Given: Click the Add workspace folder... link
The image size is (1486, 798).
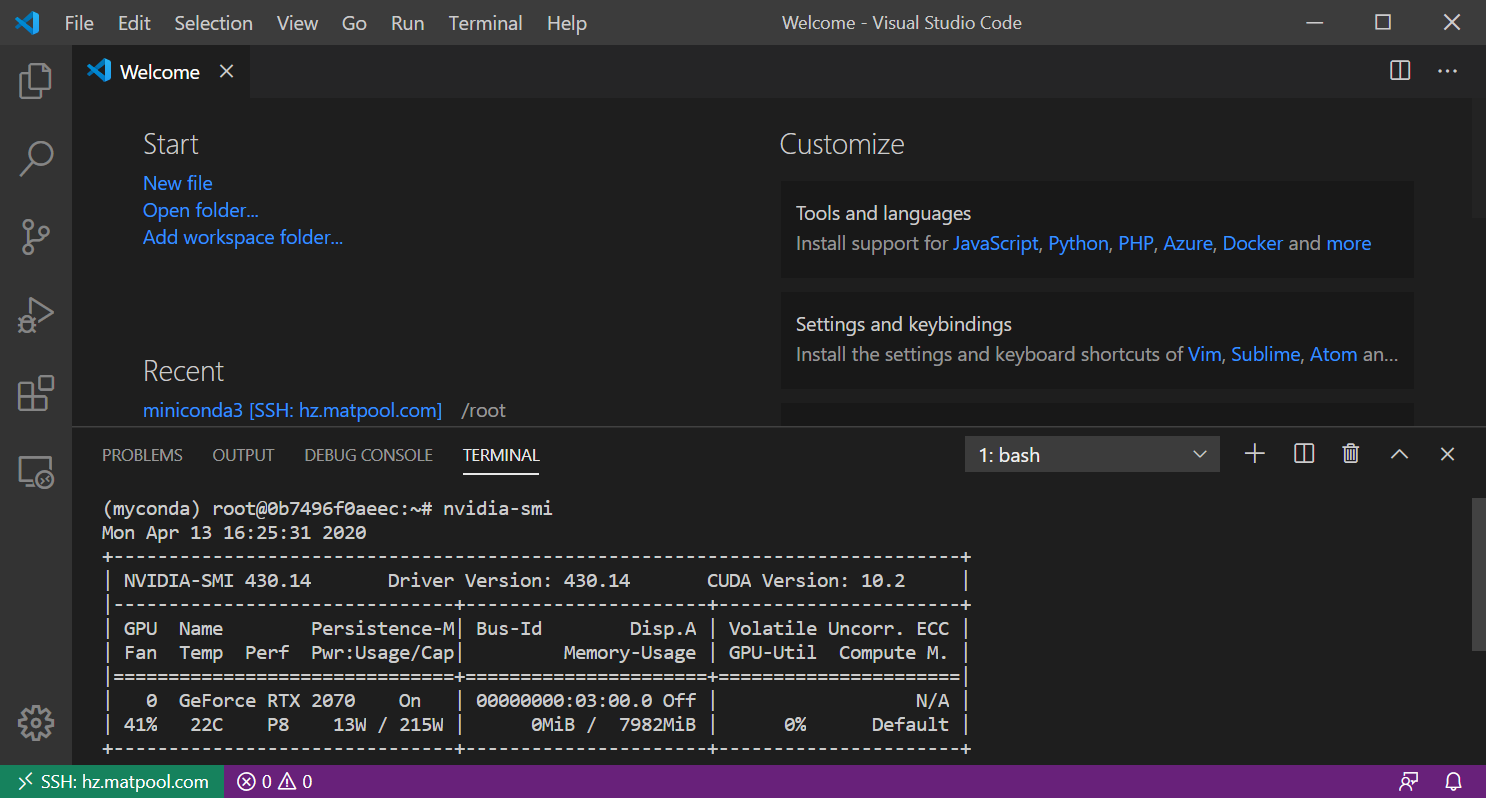Looking at the screenshot, I should 243,237.
